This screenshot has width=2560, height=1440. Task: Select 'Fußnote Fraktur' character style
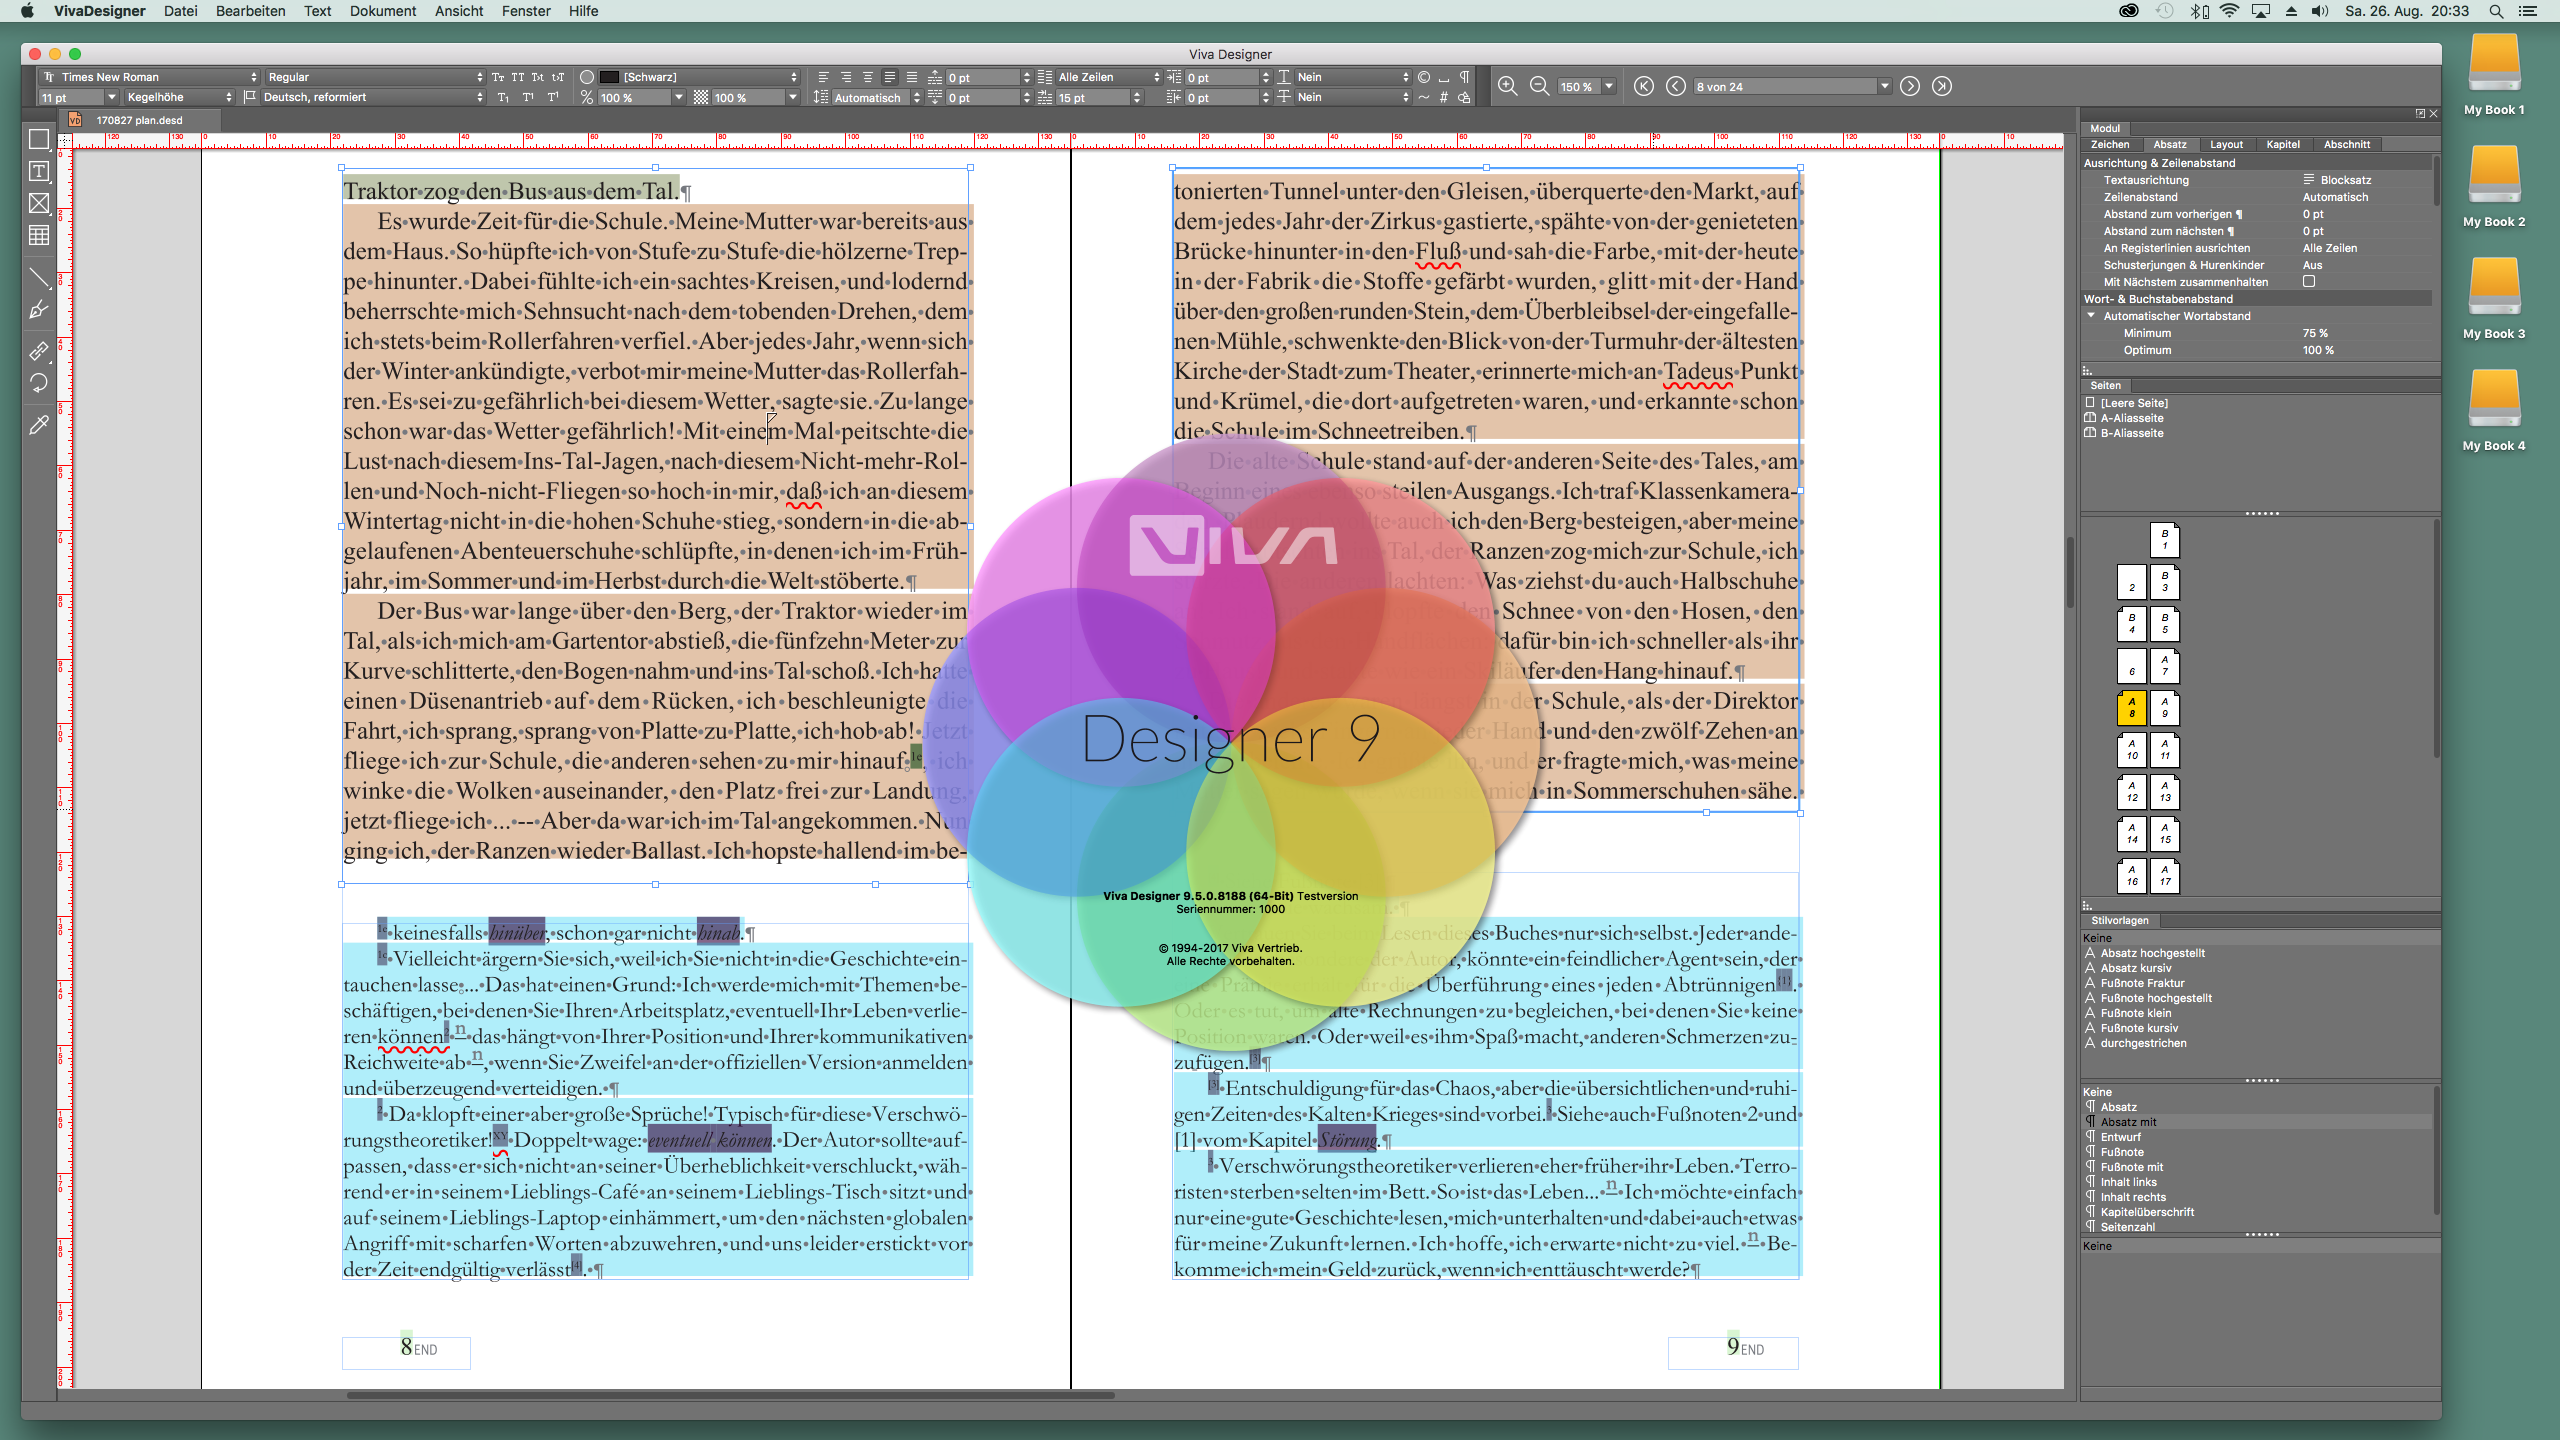click(x=2142, y=983)
